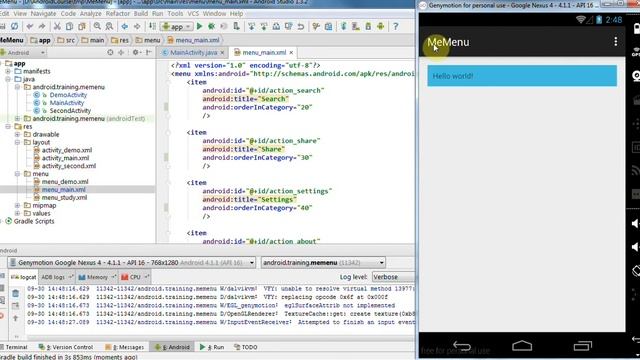Open the Log level Verbose dropdown
Screen dimensions: 640x360
[x=393, y=277]
